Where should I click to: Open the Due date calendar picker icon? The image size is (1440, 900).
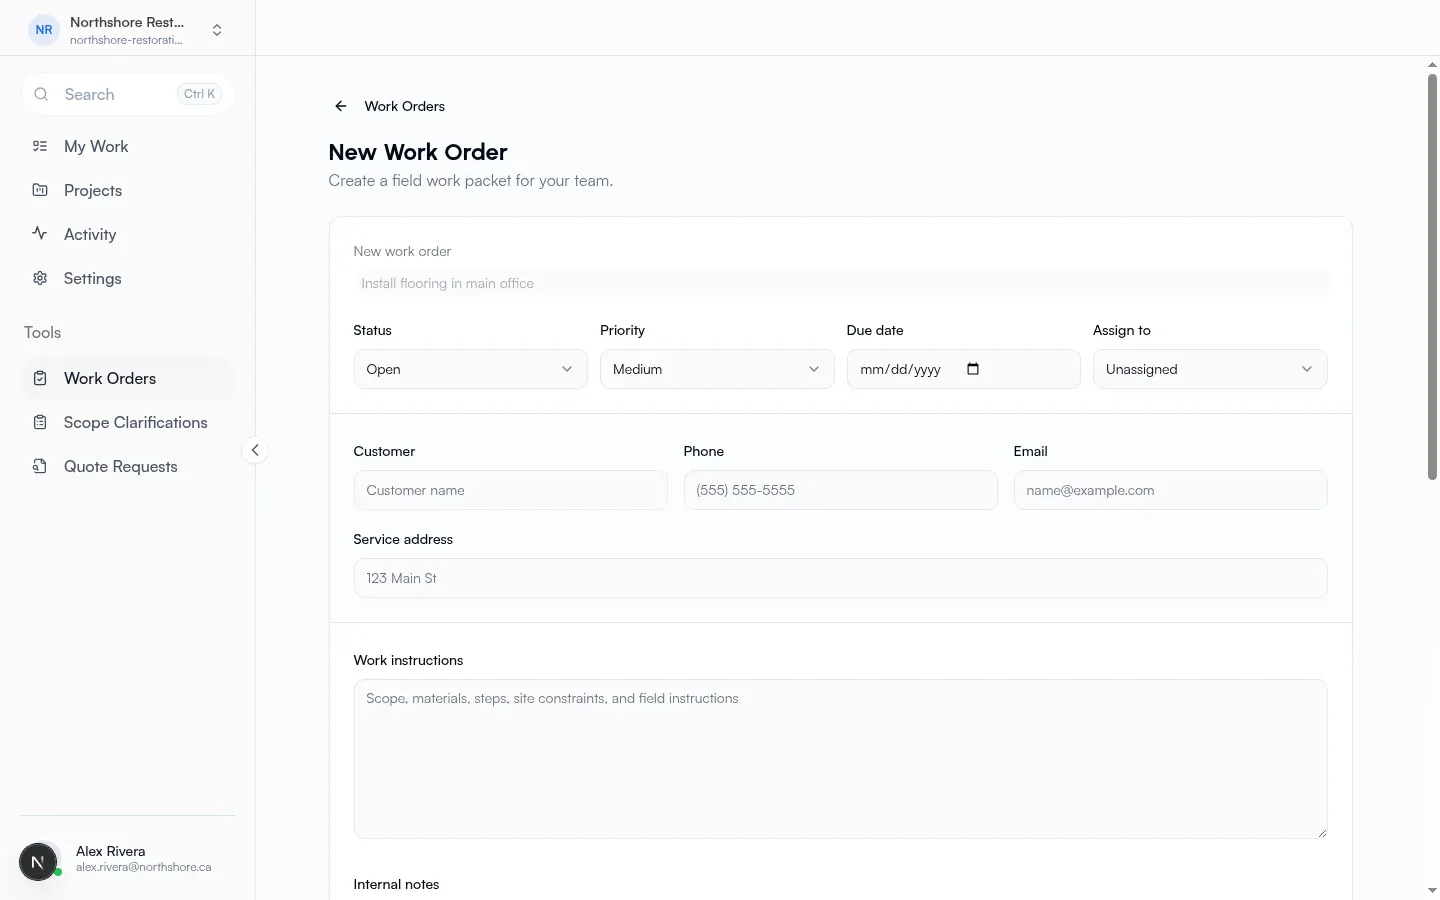[x=973, y=369]
